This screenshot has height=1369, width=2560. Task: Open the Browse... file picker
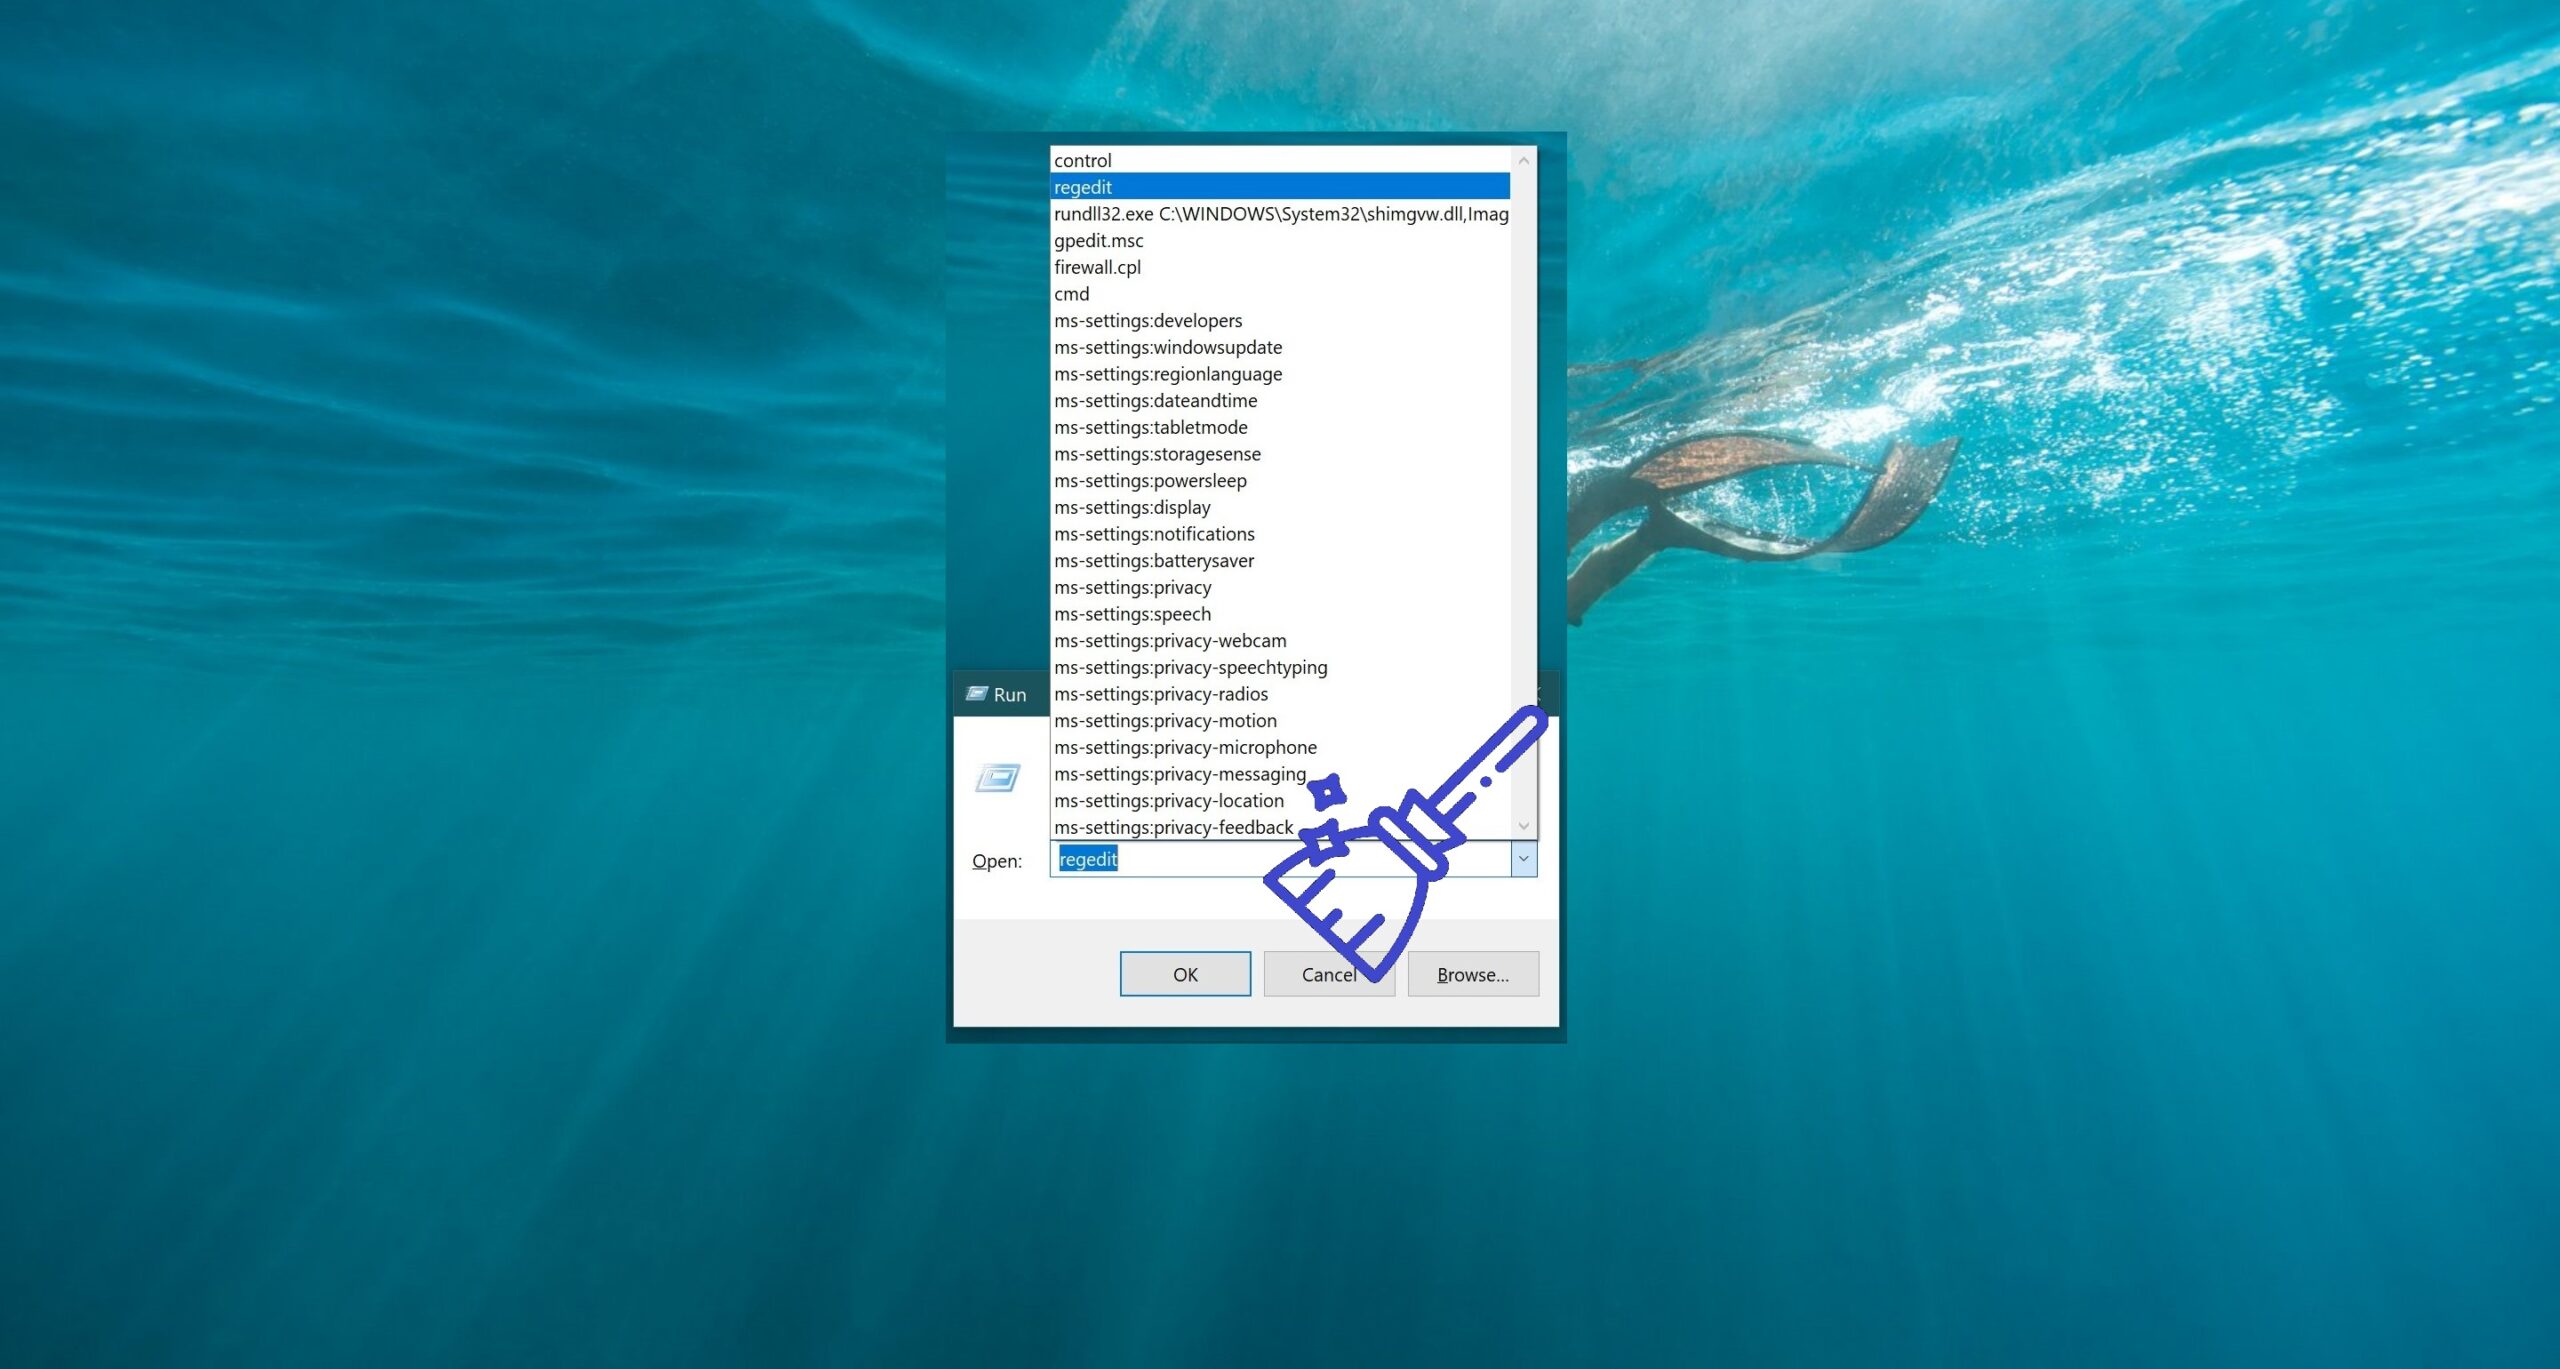coord(1472,974)
